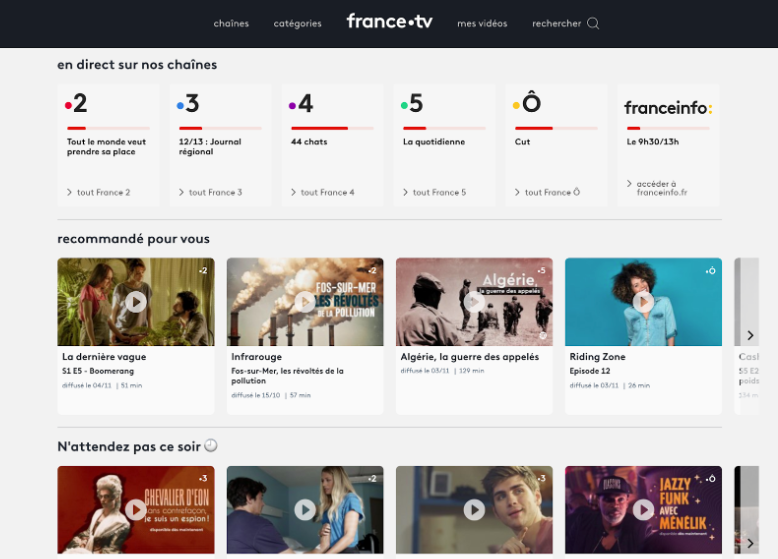Follow the tout France Ô link
Viewport: 778px width, 559px height.
coord(547,192)
